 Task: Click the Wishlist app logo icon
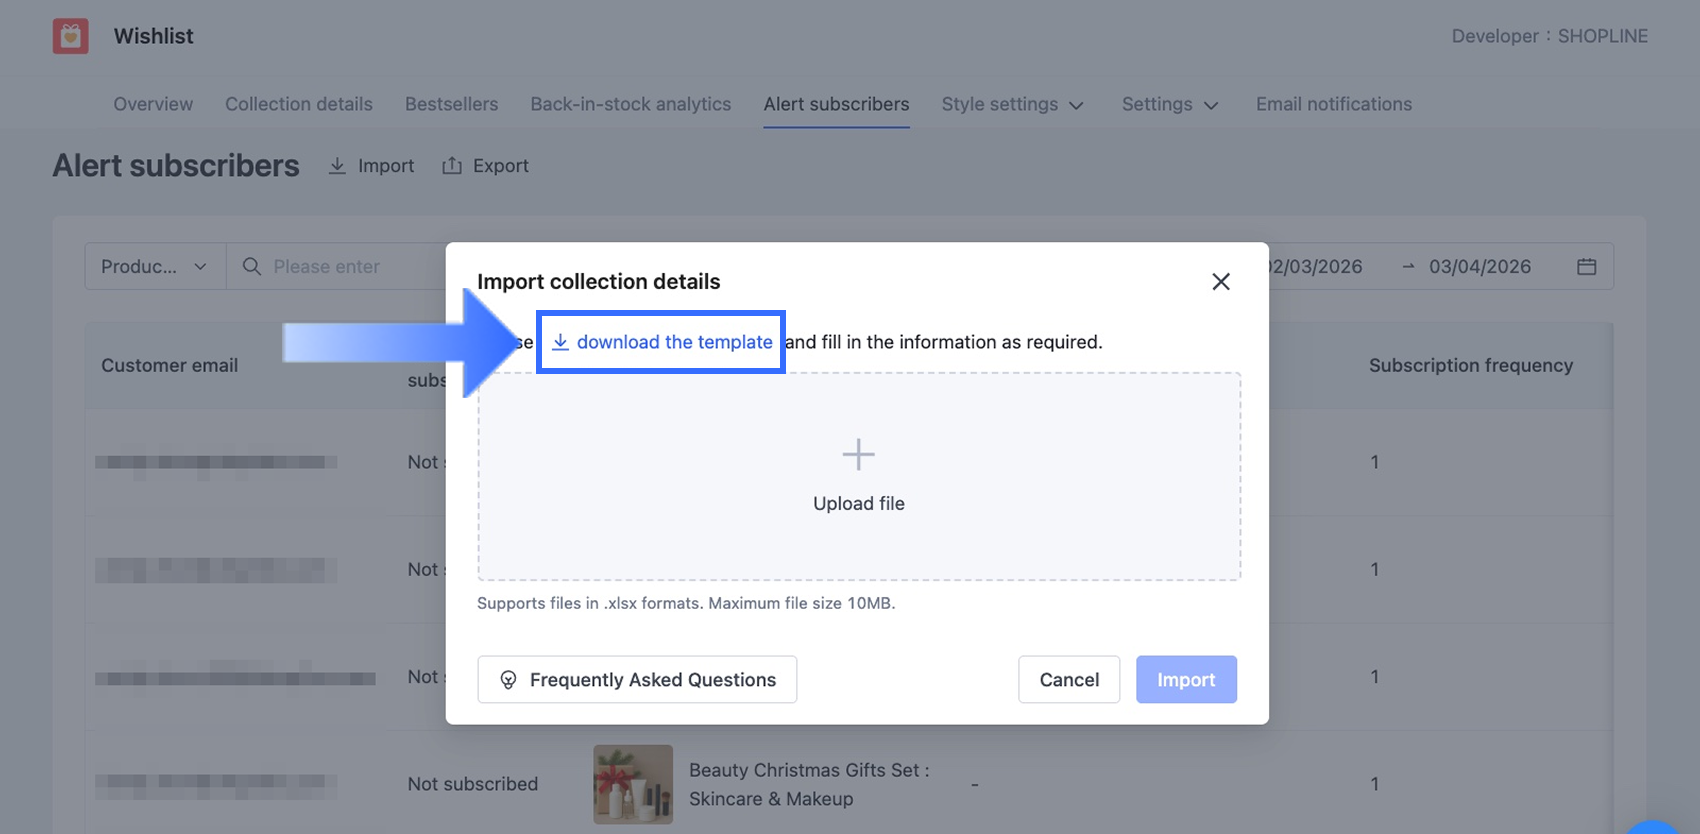[71, 36]
